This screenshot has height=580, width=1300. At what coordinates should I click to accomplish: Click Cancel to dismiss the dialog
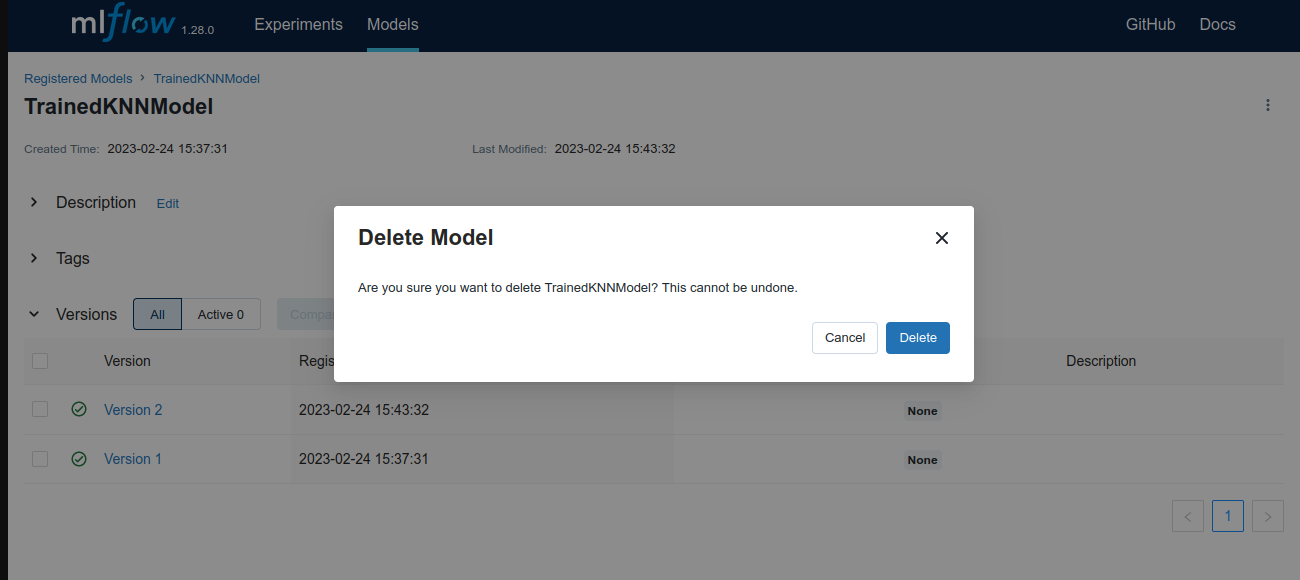click(x=844, y=337)
